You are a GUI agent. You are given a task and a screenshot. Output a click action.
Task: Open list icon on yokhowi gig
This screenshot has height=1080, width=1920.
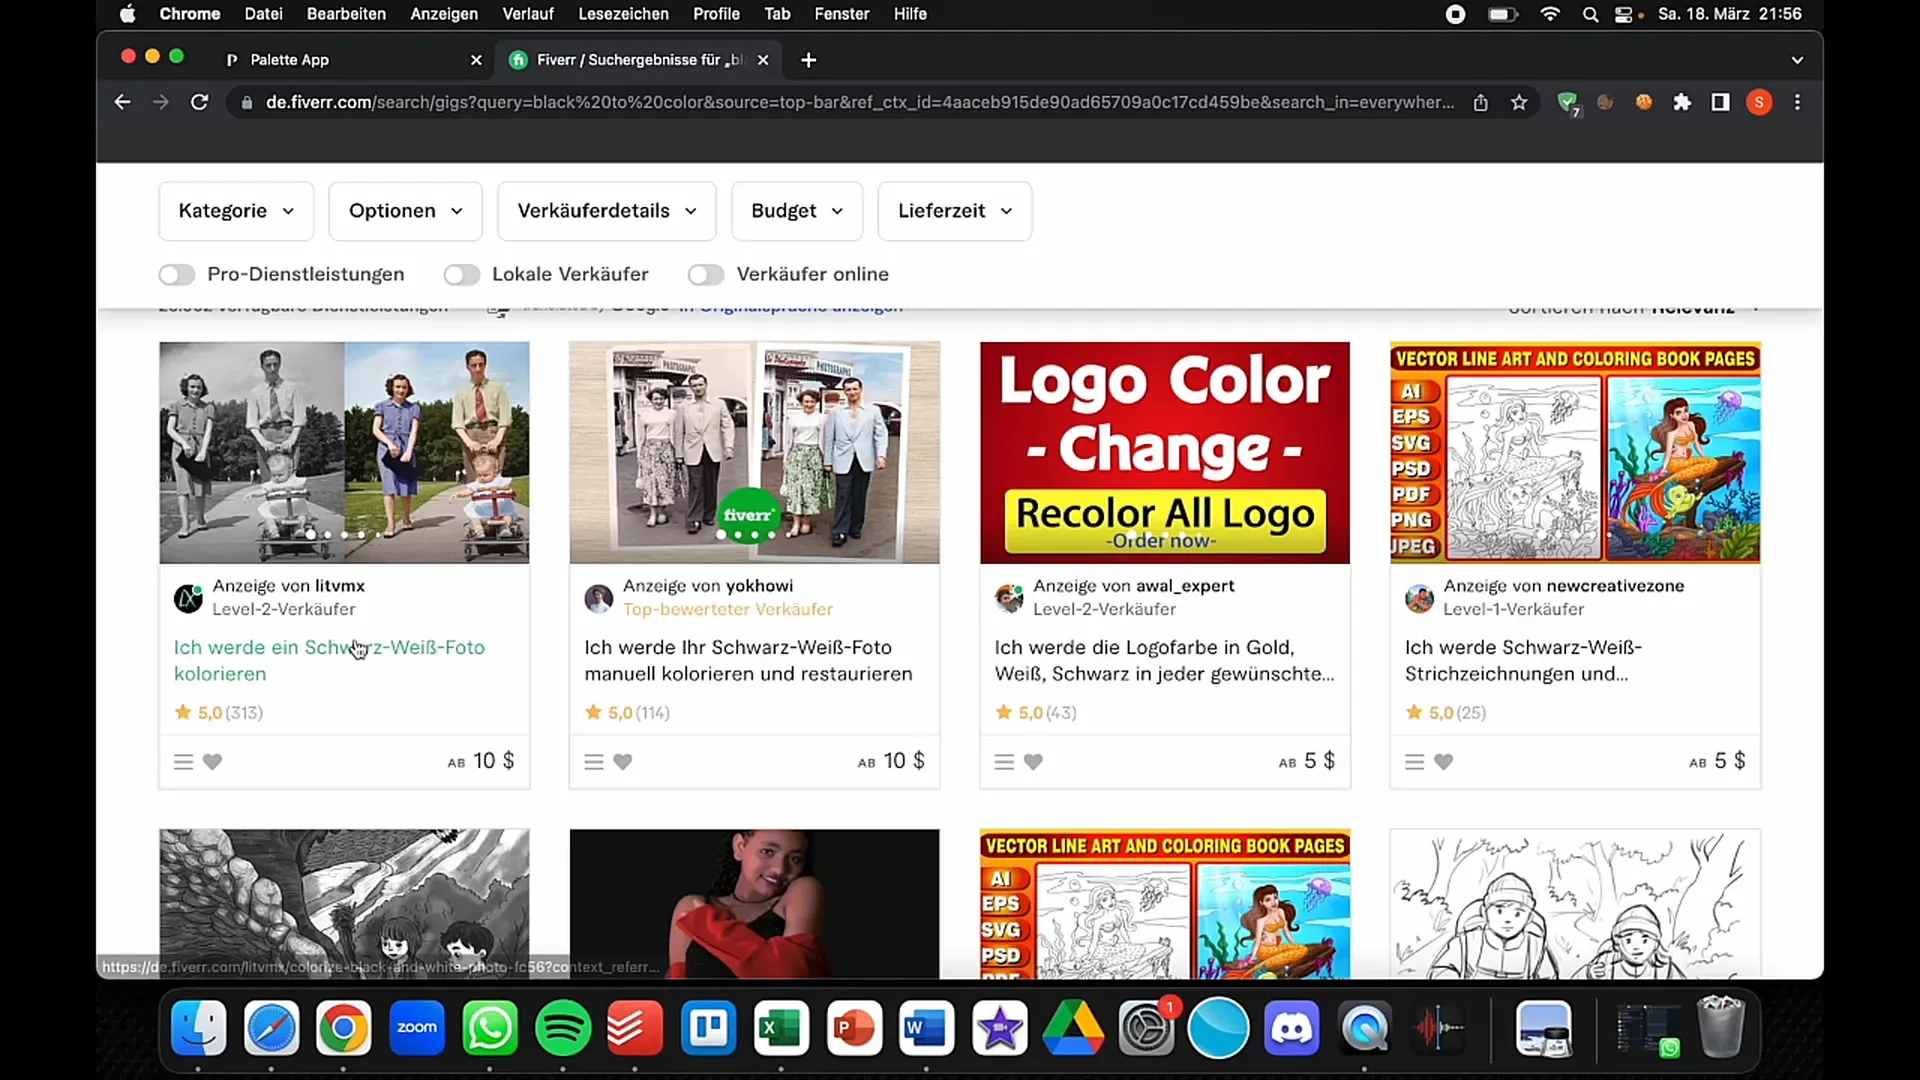pyautogui.click(x=593, y=762)
